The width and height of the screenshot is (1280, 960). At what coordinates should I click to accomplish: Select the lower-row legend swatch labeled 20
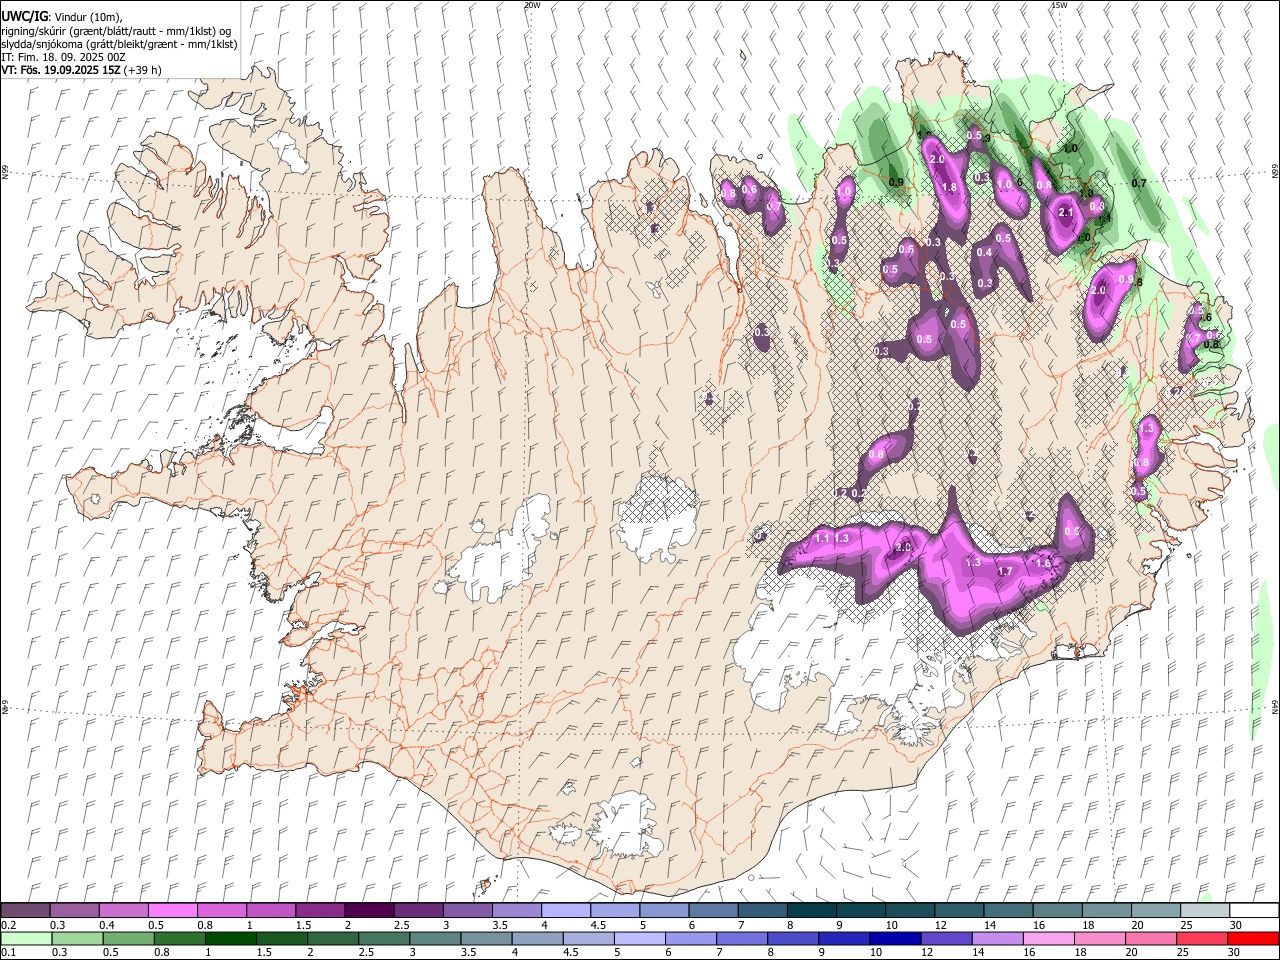click(1151, 939)
